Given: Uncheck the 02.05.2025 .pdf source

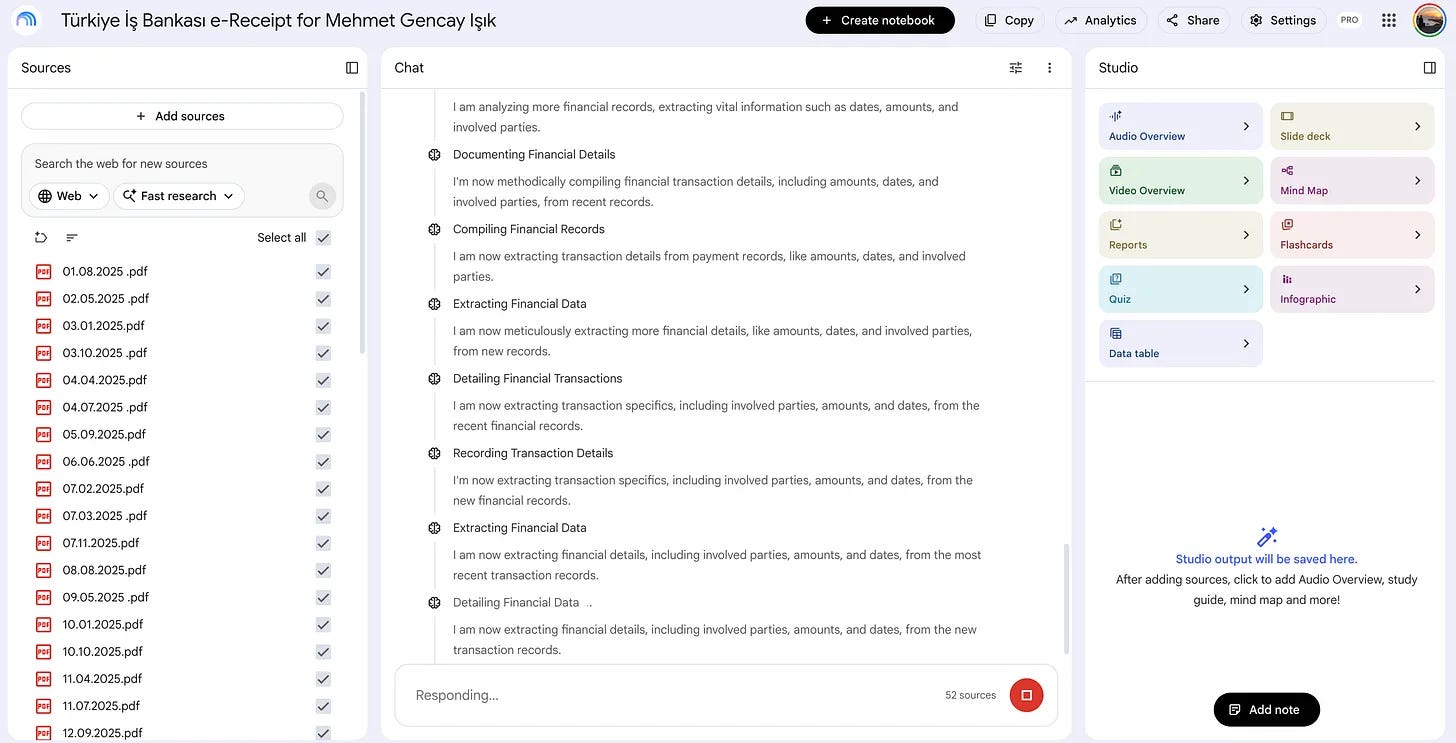Looking at the screenshot, I should click(323, 299).
